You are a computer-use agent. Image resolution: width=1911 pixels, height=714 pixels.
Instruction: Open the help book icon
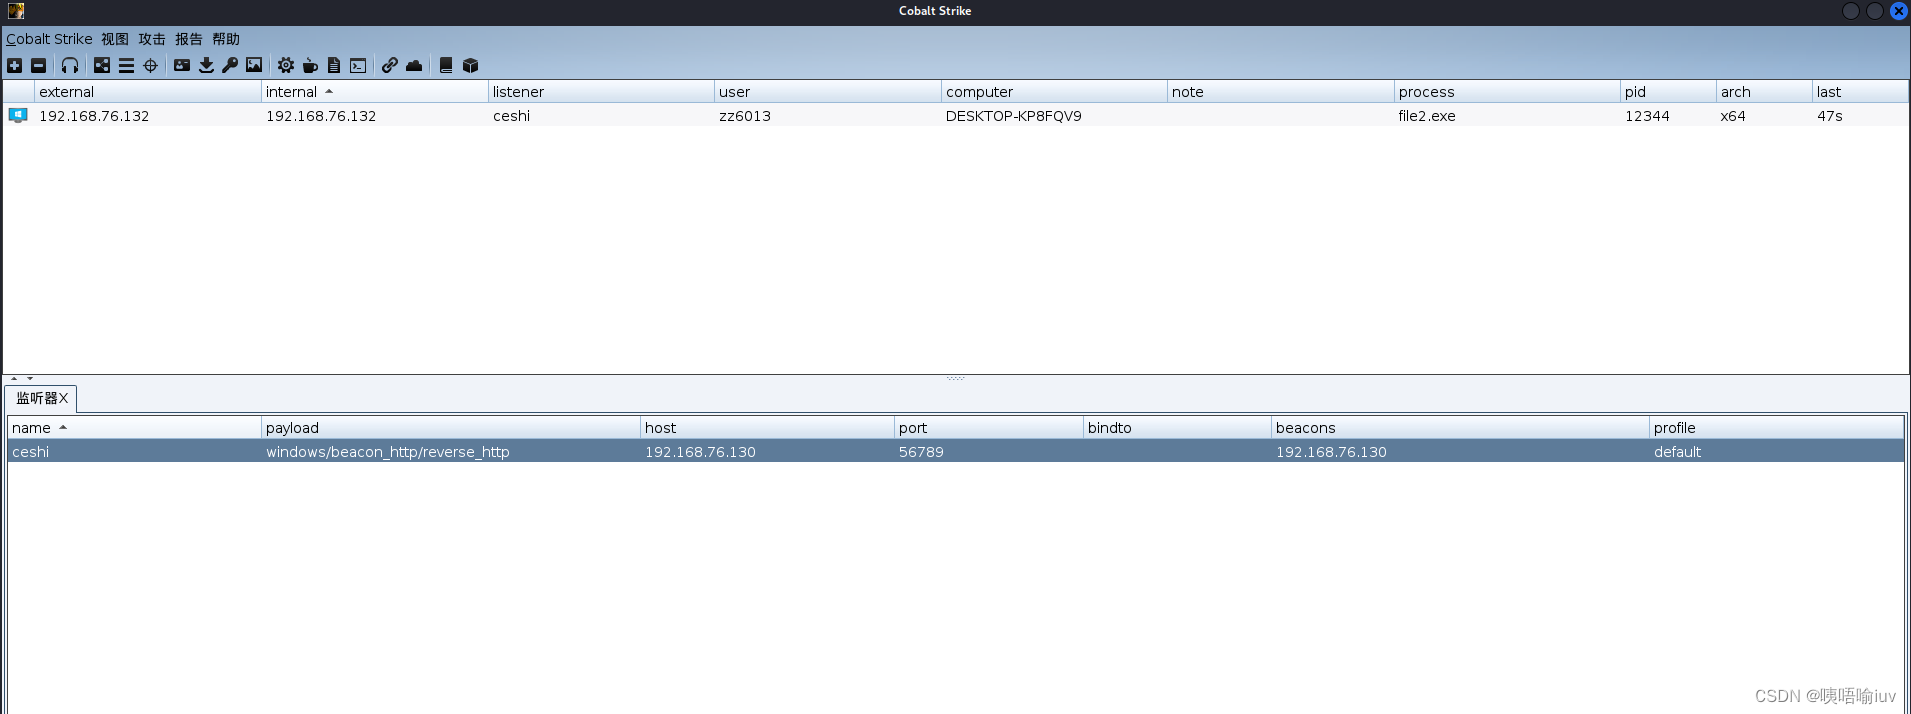point(446,65)
